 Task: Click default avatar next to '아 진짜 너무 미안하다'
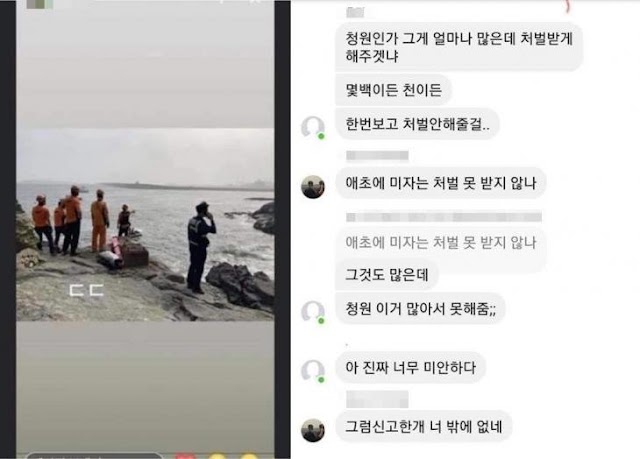point(313,371)
